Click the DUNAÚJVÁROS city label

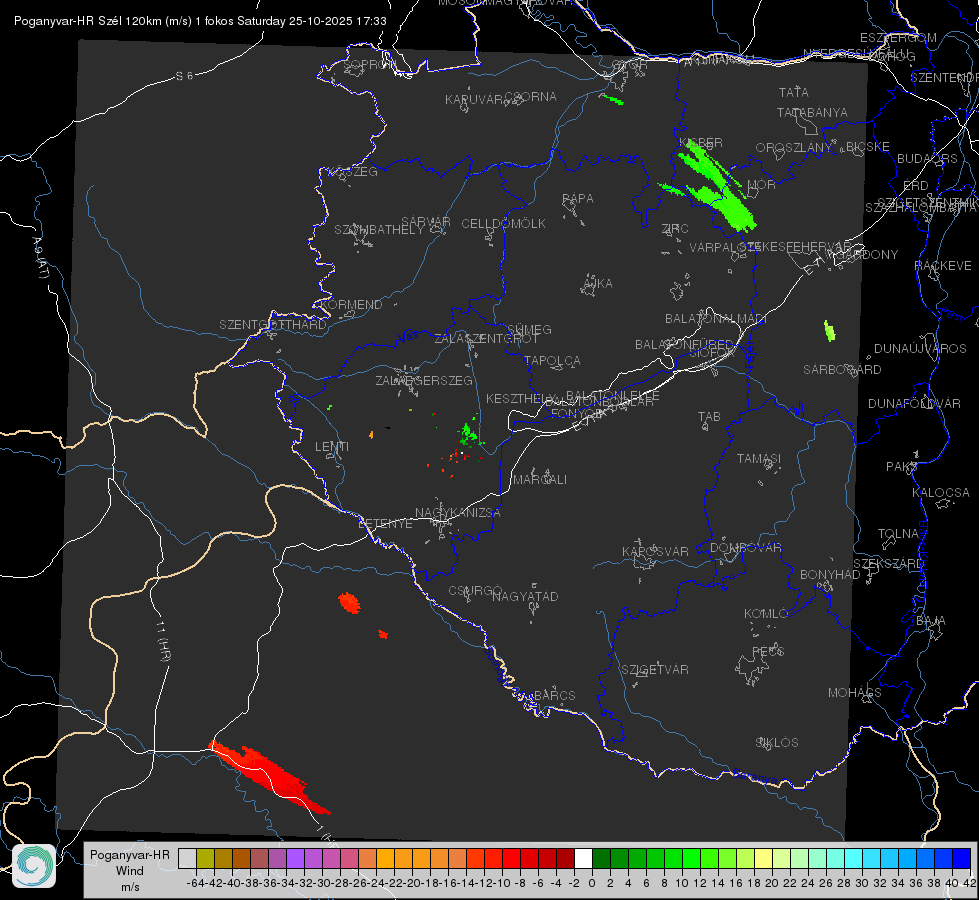[x=920, y=349]
